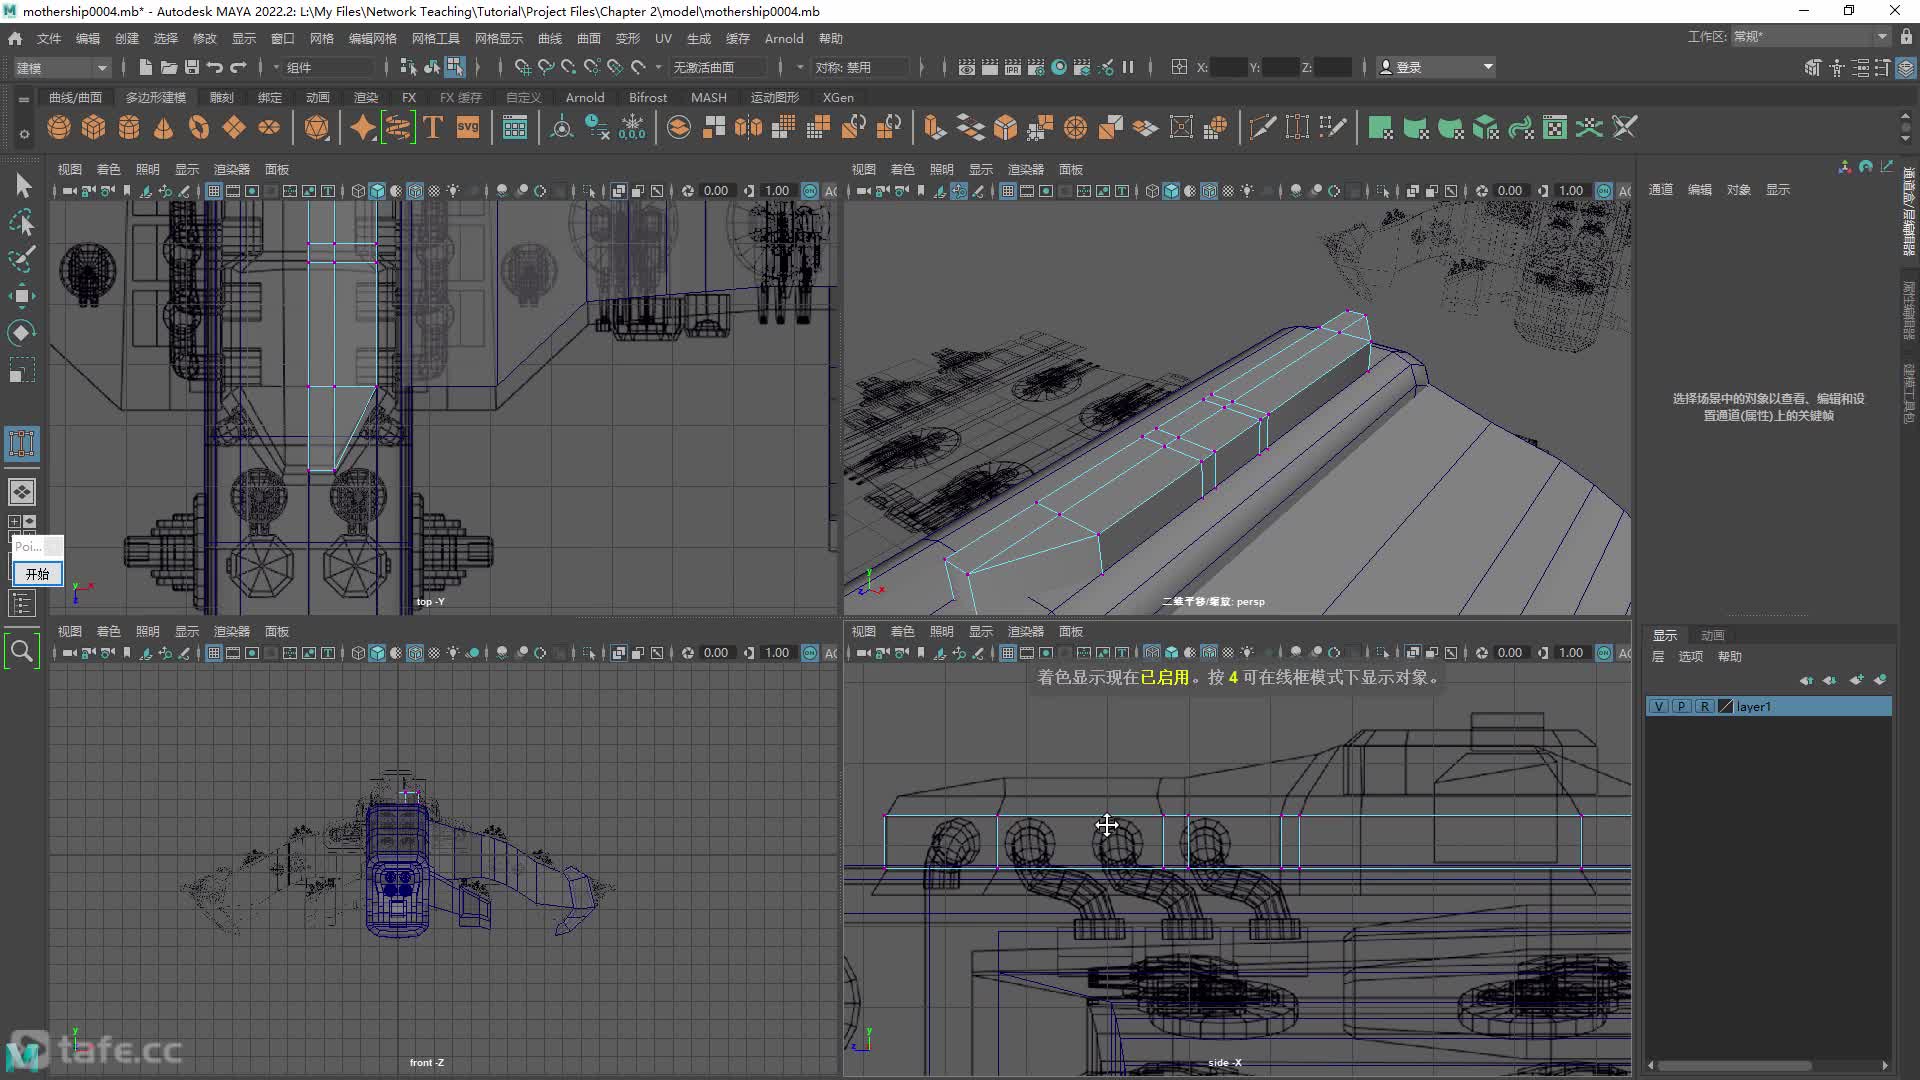Click the Sweep Mesh shelf icon
This screenshot has height=1080, width=1920.
tap(398, 128)
